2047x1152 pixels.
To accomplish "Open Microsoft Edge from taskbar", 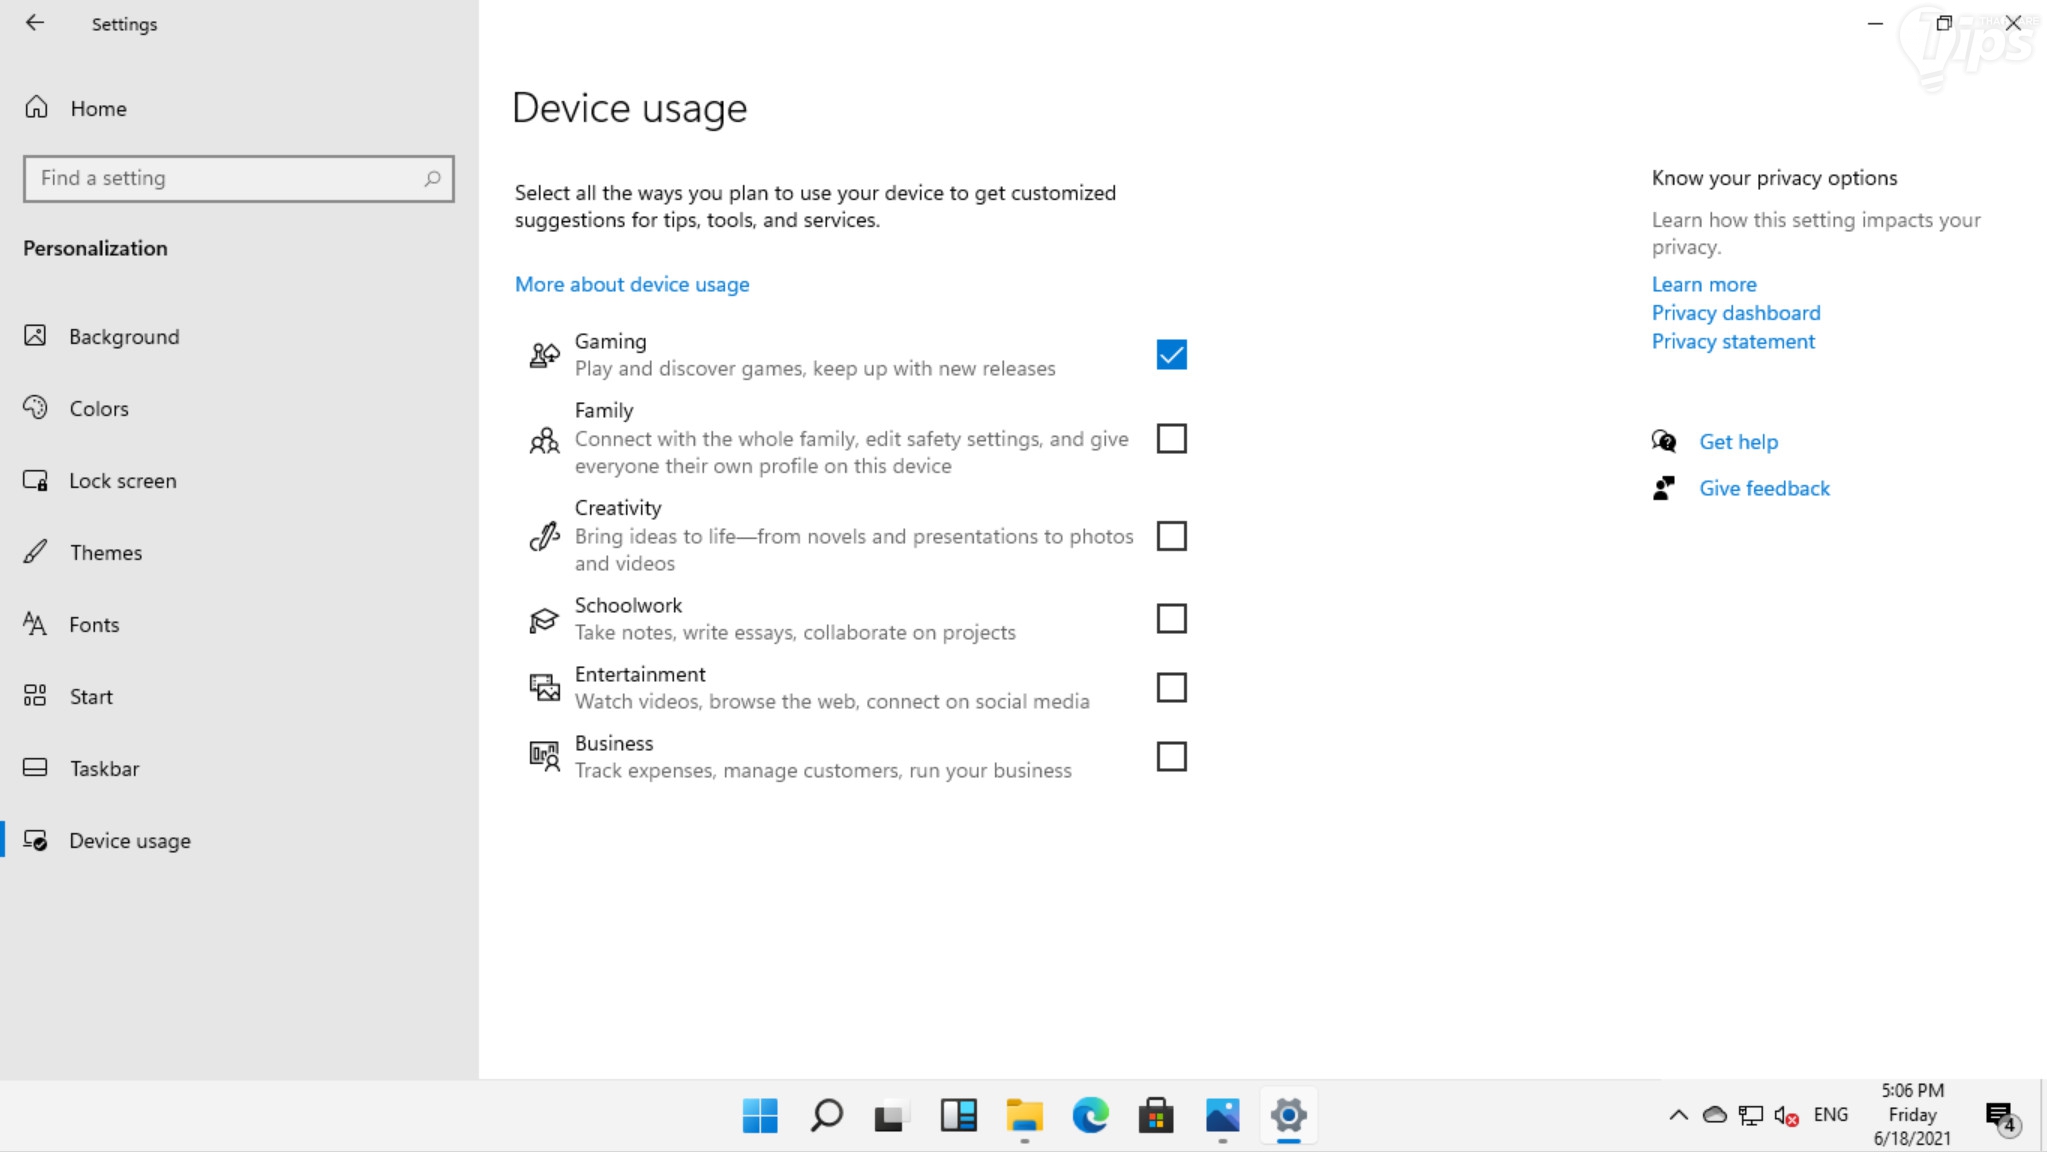I will point(1090,1115).
